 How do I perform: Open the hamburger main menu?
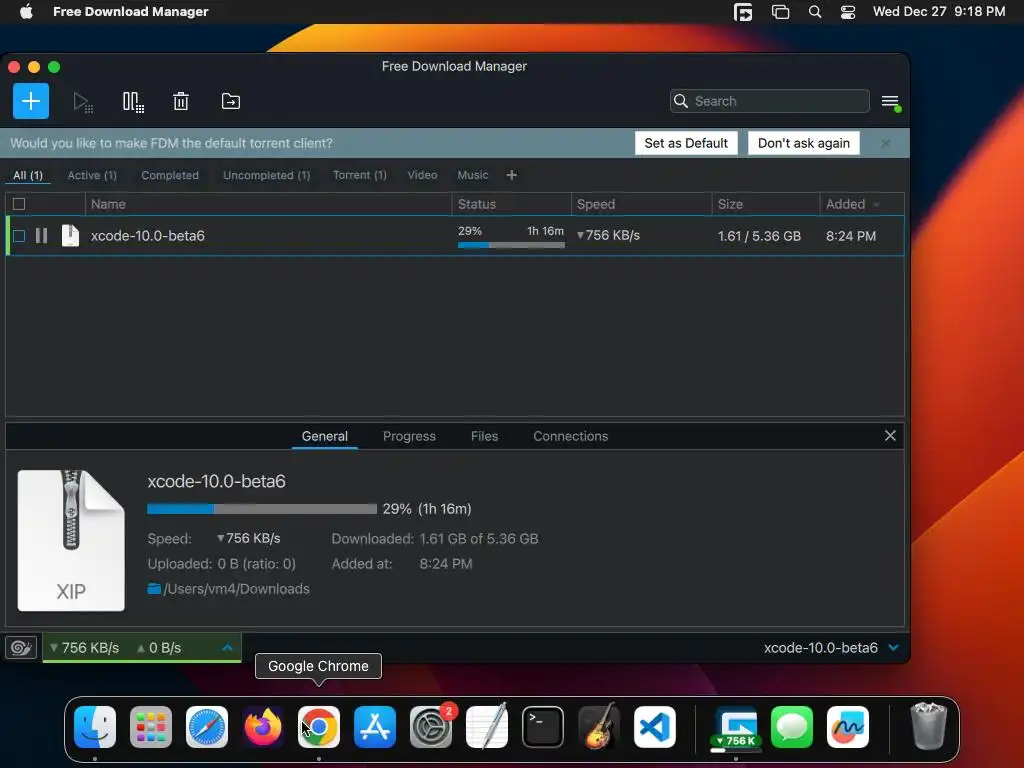click(890, 102)
